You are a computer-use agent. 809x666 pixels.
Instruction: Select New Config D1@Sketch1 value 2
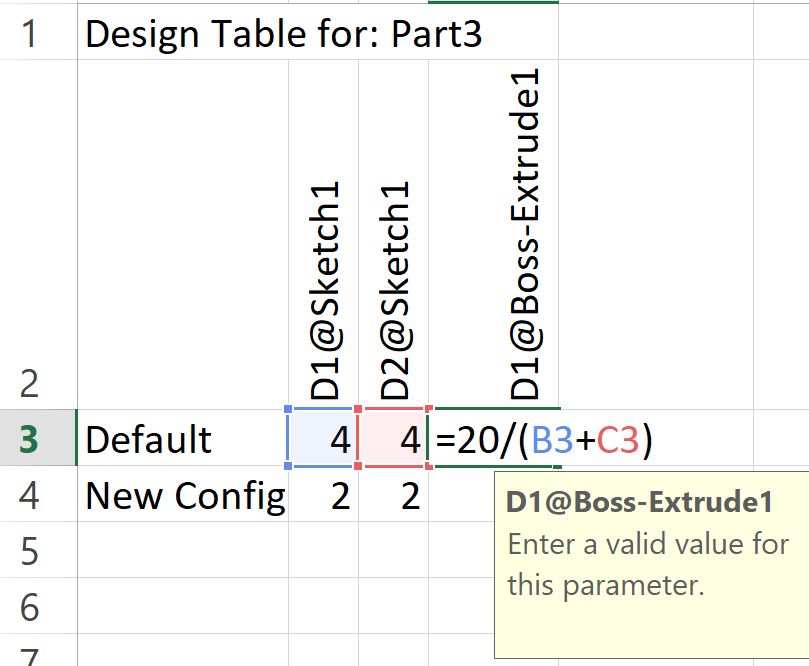(x=323, y=494)
